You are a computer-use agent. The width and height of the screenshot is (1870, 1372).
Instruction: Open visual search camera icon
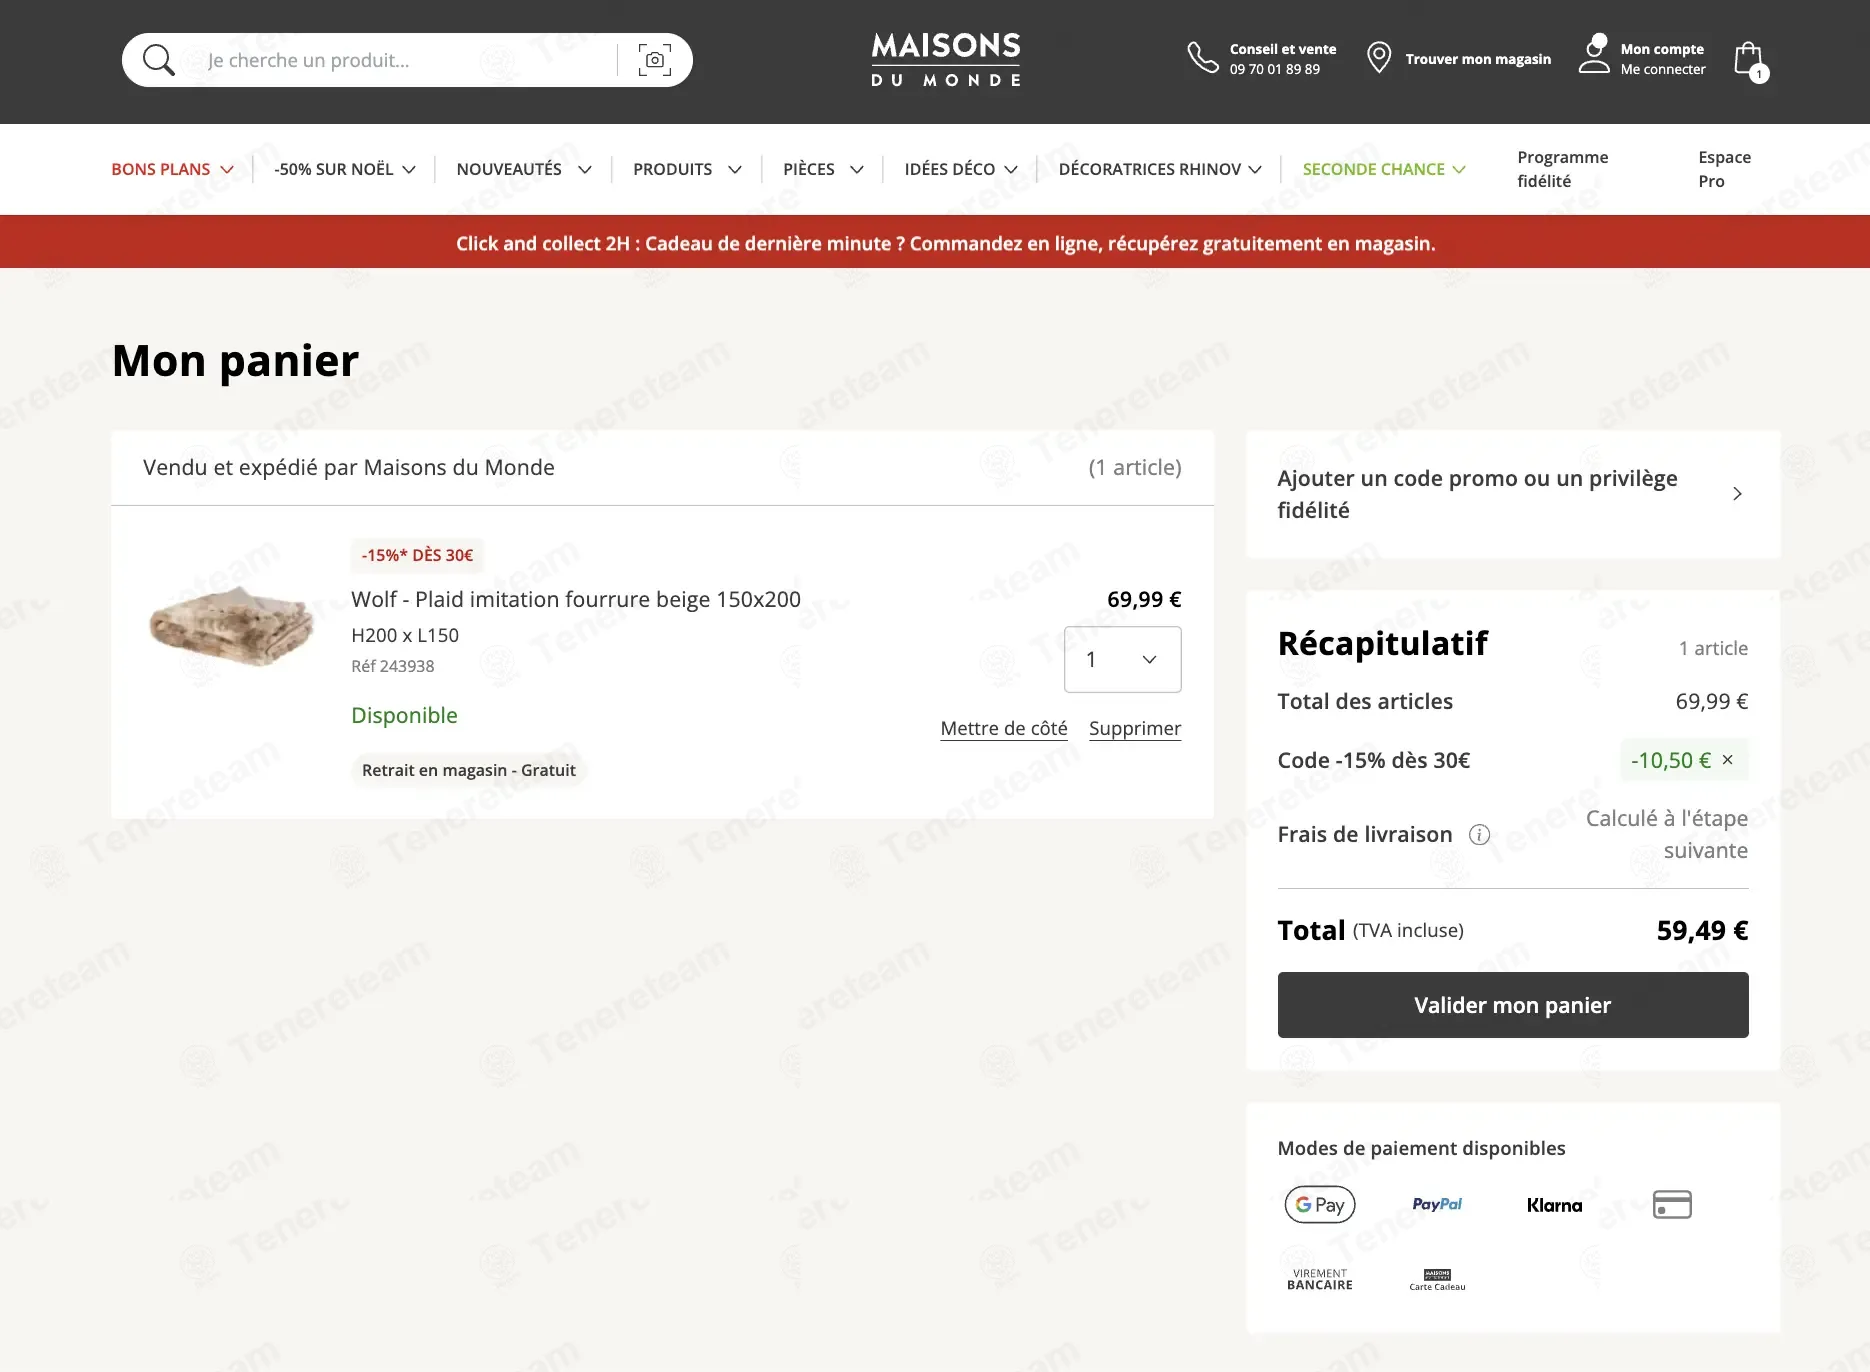tap(655, 60)
